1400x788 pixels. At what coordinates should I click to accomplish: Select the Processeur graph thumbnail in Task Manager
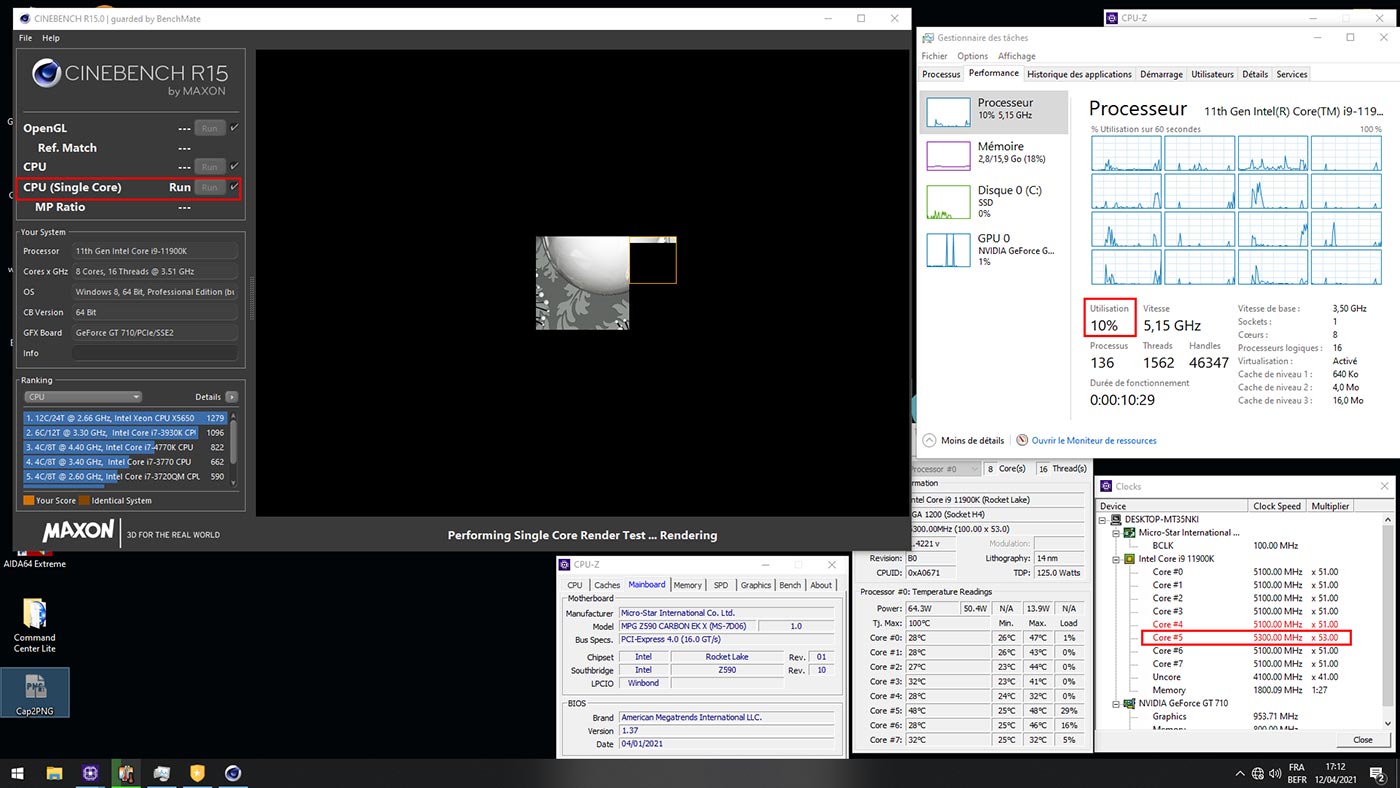tap(947, 112)
